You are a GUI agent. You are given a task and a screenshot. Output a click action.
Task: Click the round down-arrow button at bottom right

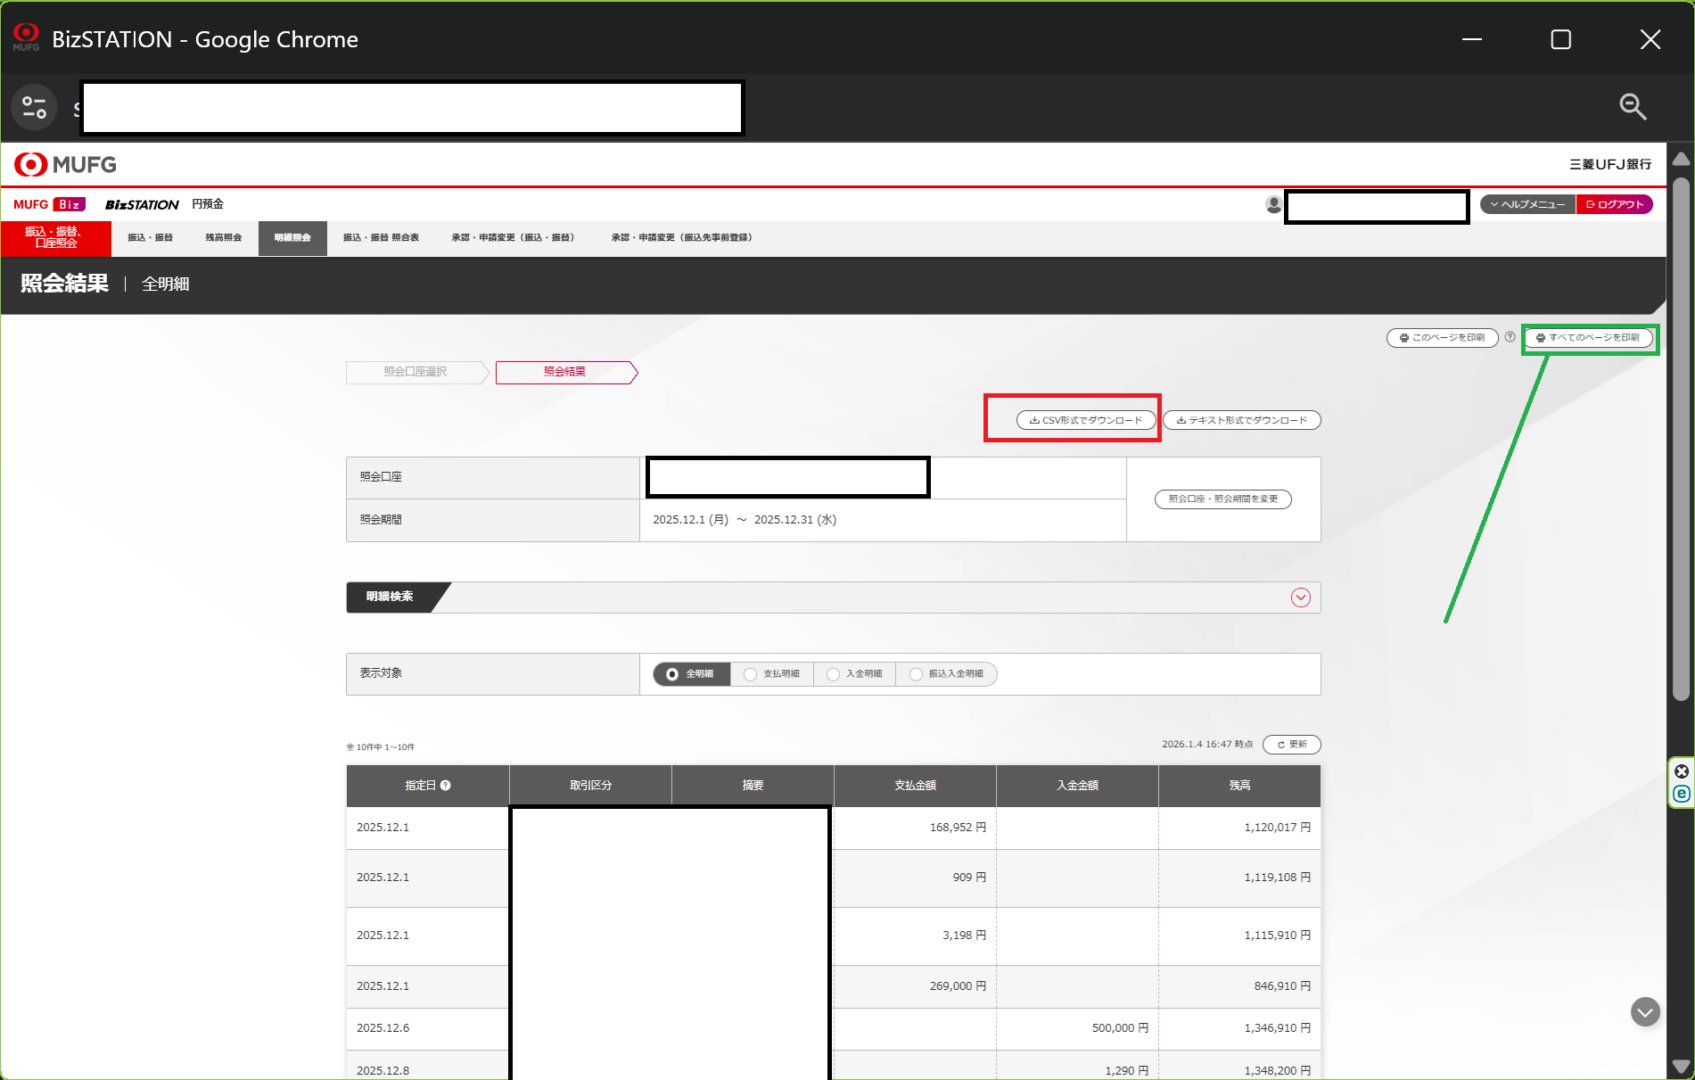pyautogui.click(x=1645, y=1012)
